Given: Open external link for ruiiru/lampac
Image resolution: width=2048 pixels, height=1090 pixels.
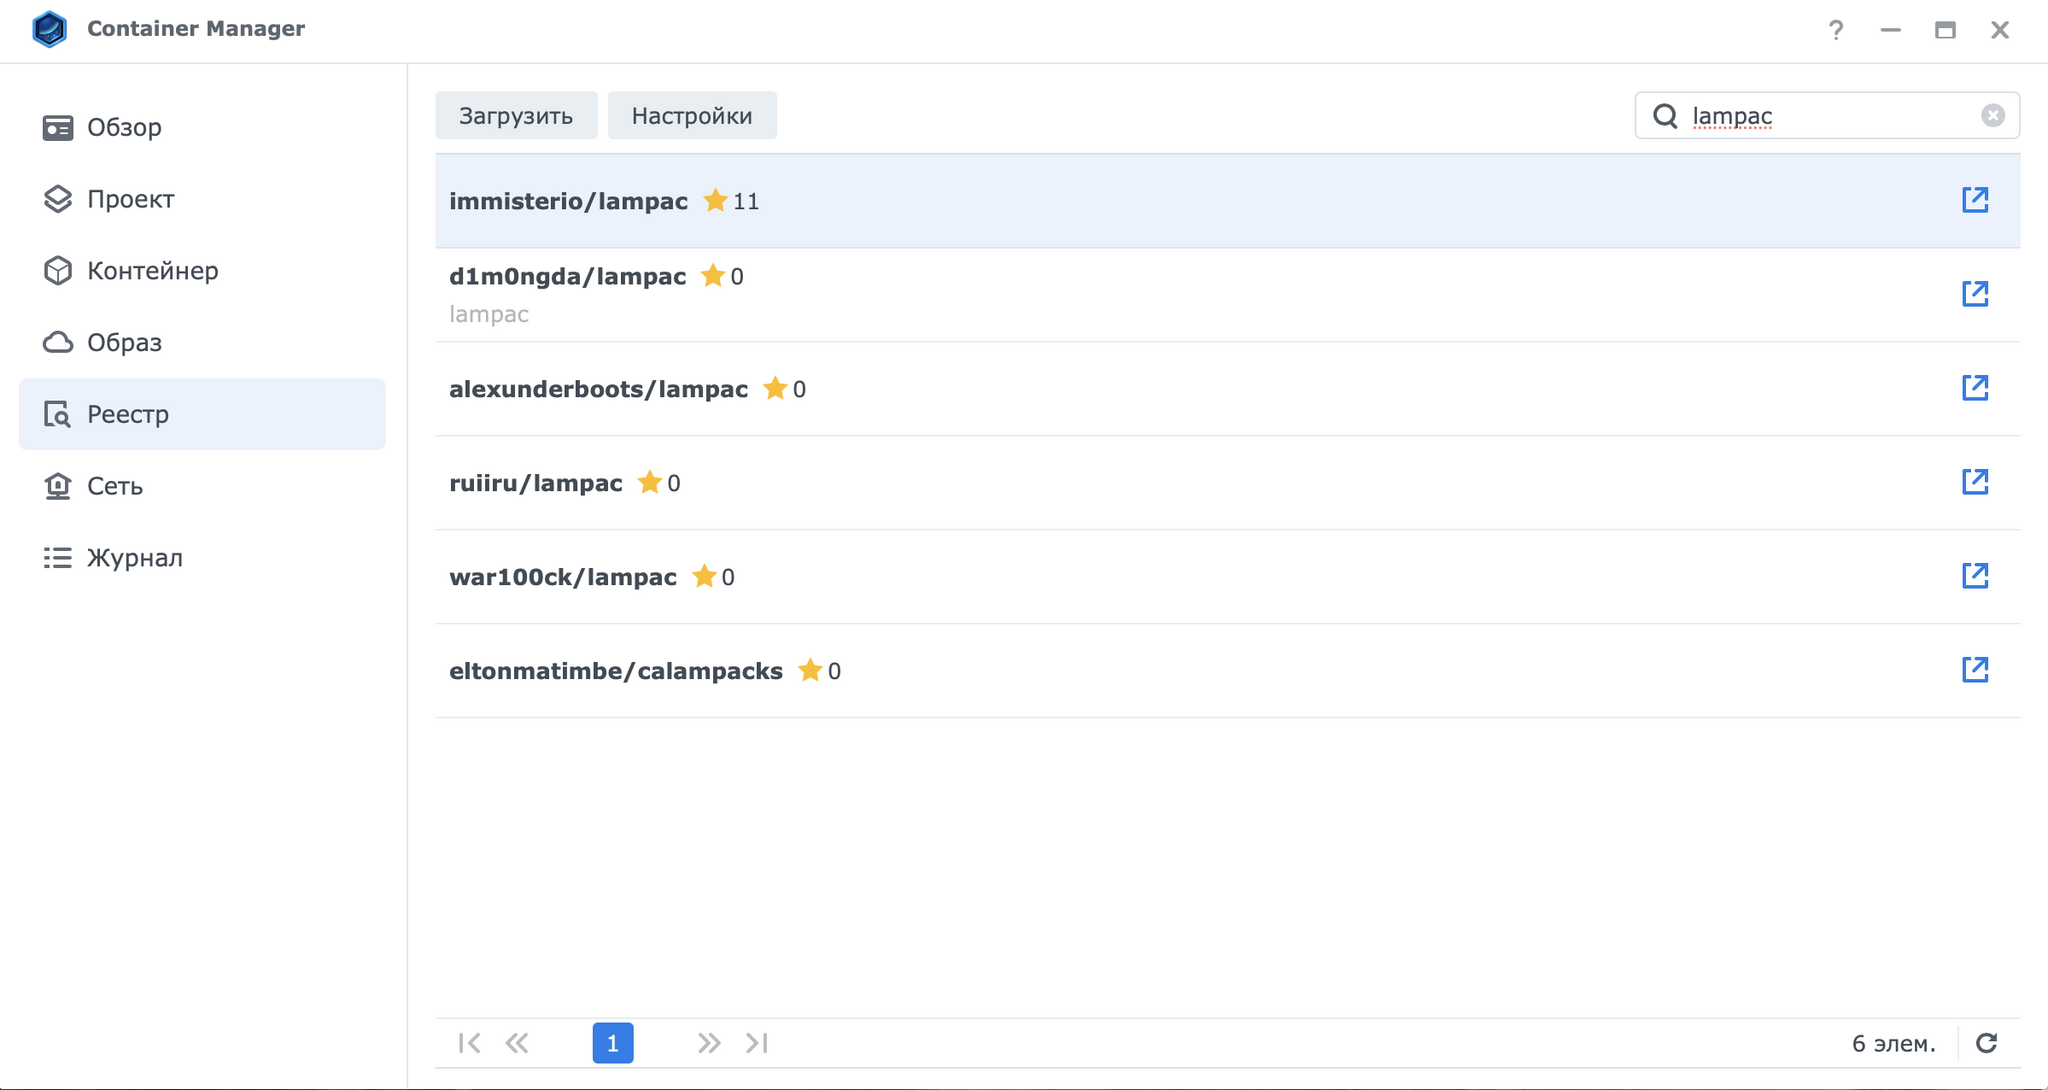Looking at the screenshot, I should [1974, 482].
